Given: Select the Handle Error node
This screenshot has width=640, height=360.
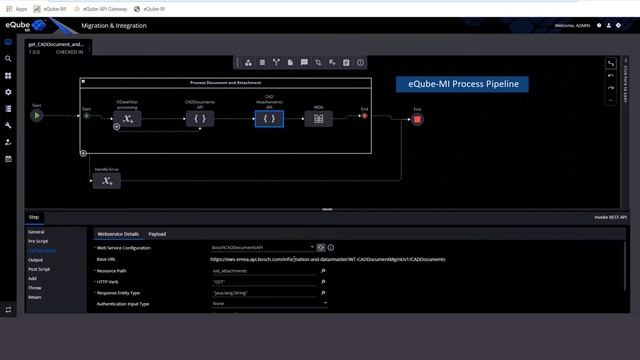Looking at the screenshot, I should [107, 181].
